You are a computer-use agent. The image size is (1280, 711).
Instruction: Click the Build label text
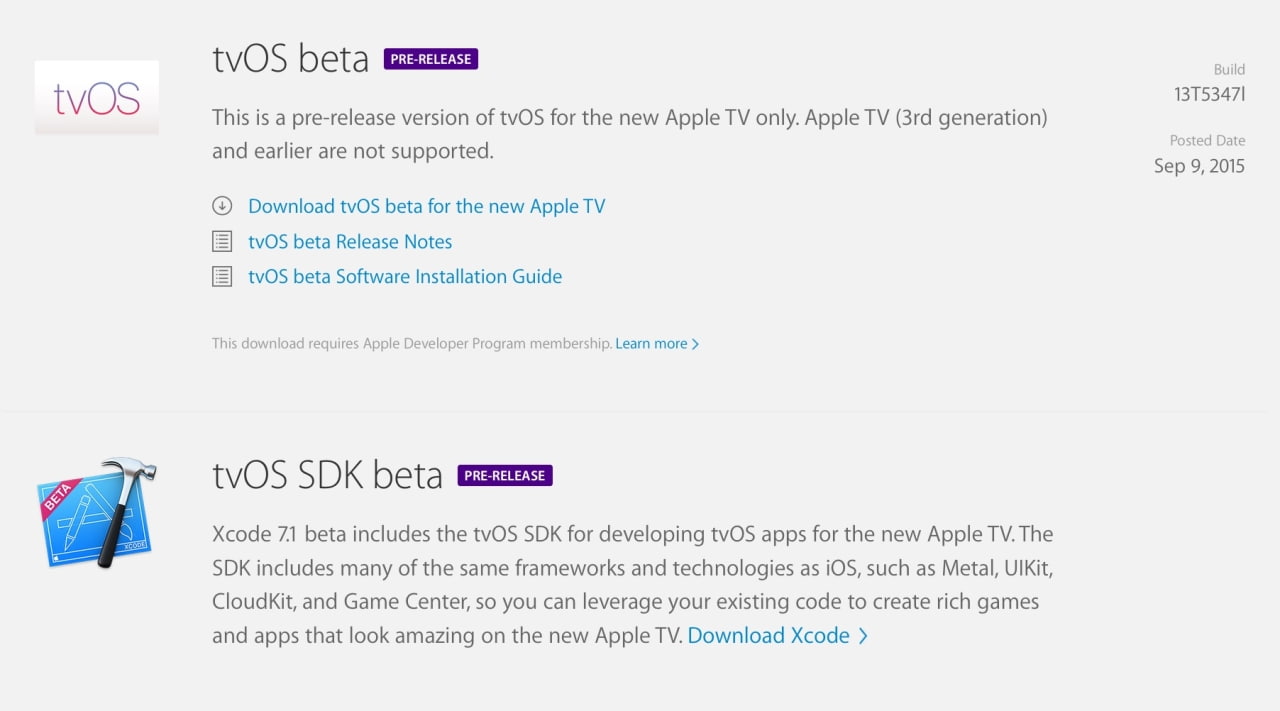coord(1229,69)
